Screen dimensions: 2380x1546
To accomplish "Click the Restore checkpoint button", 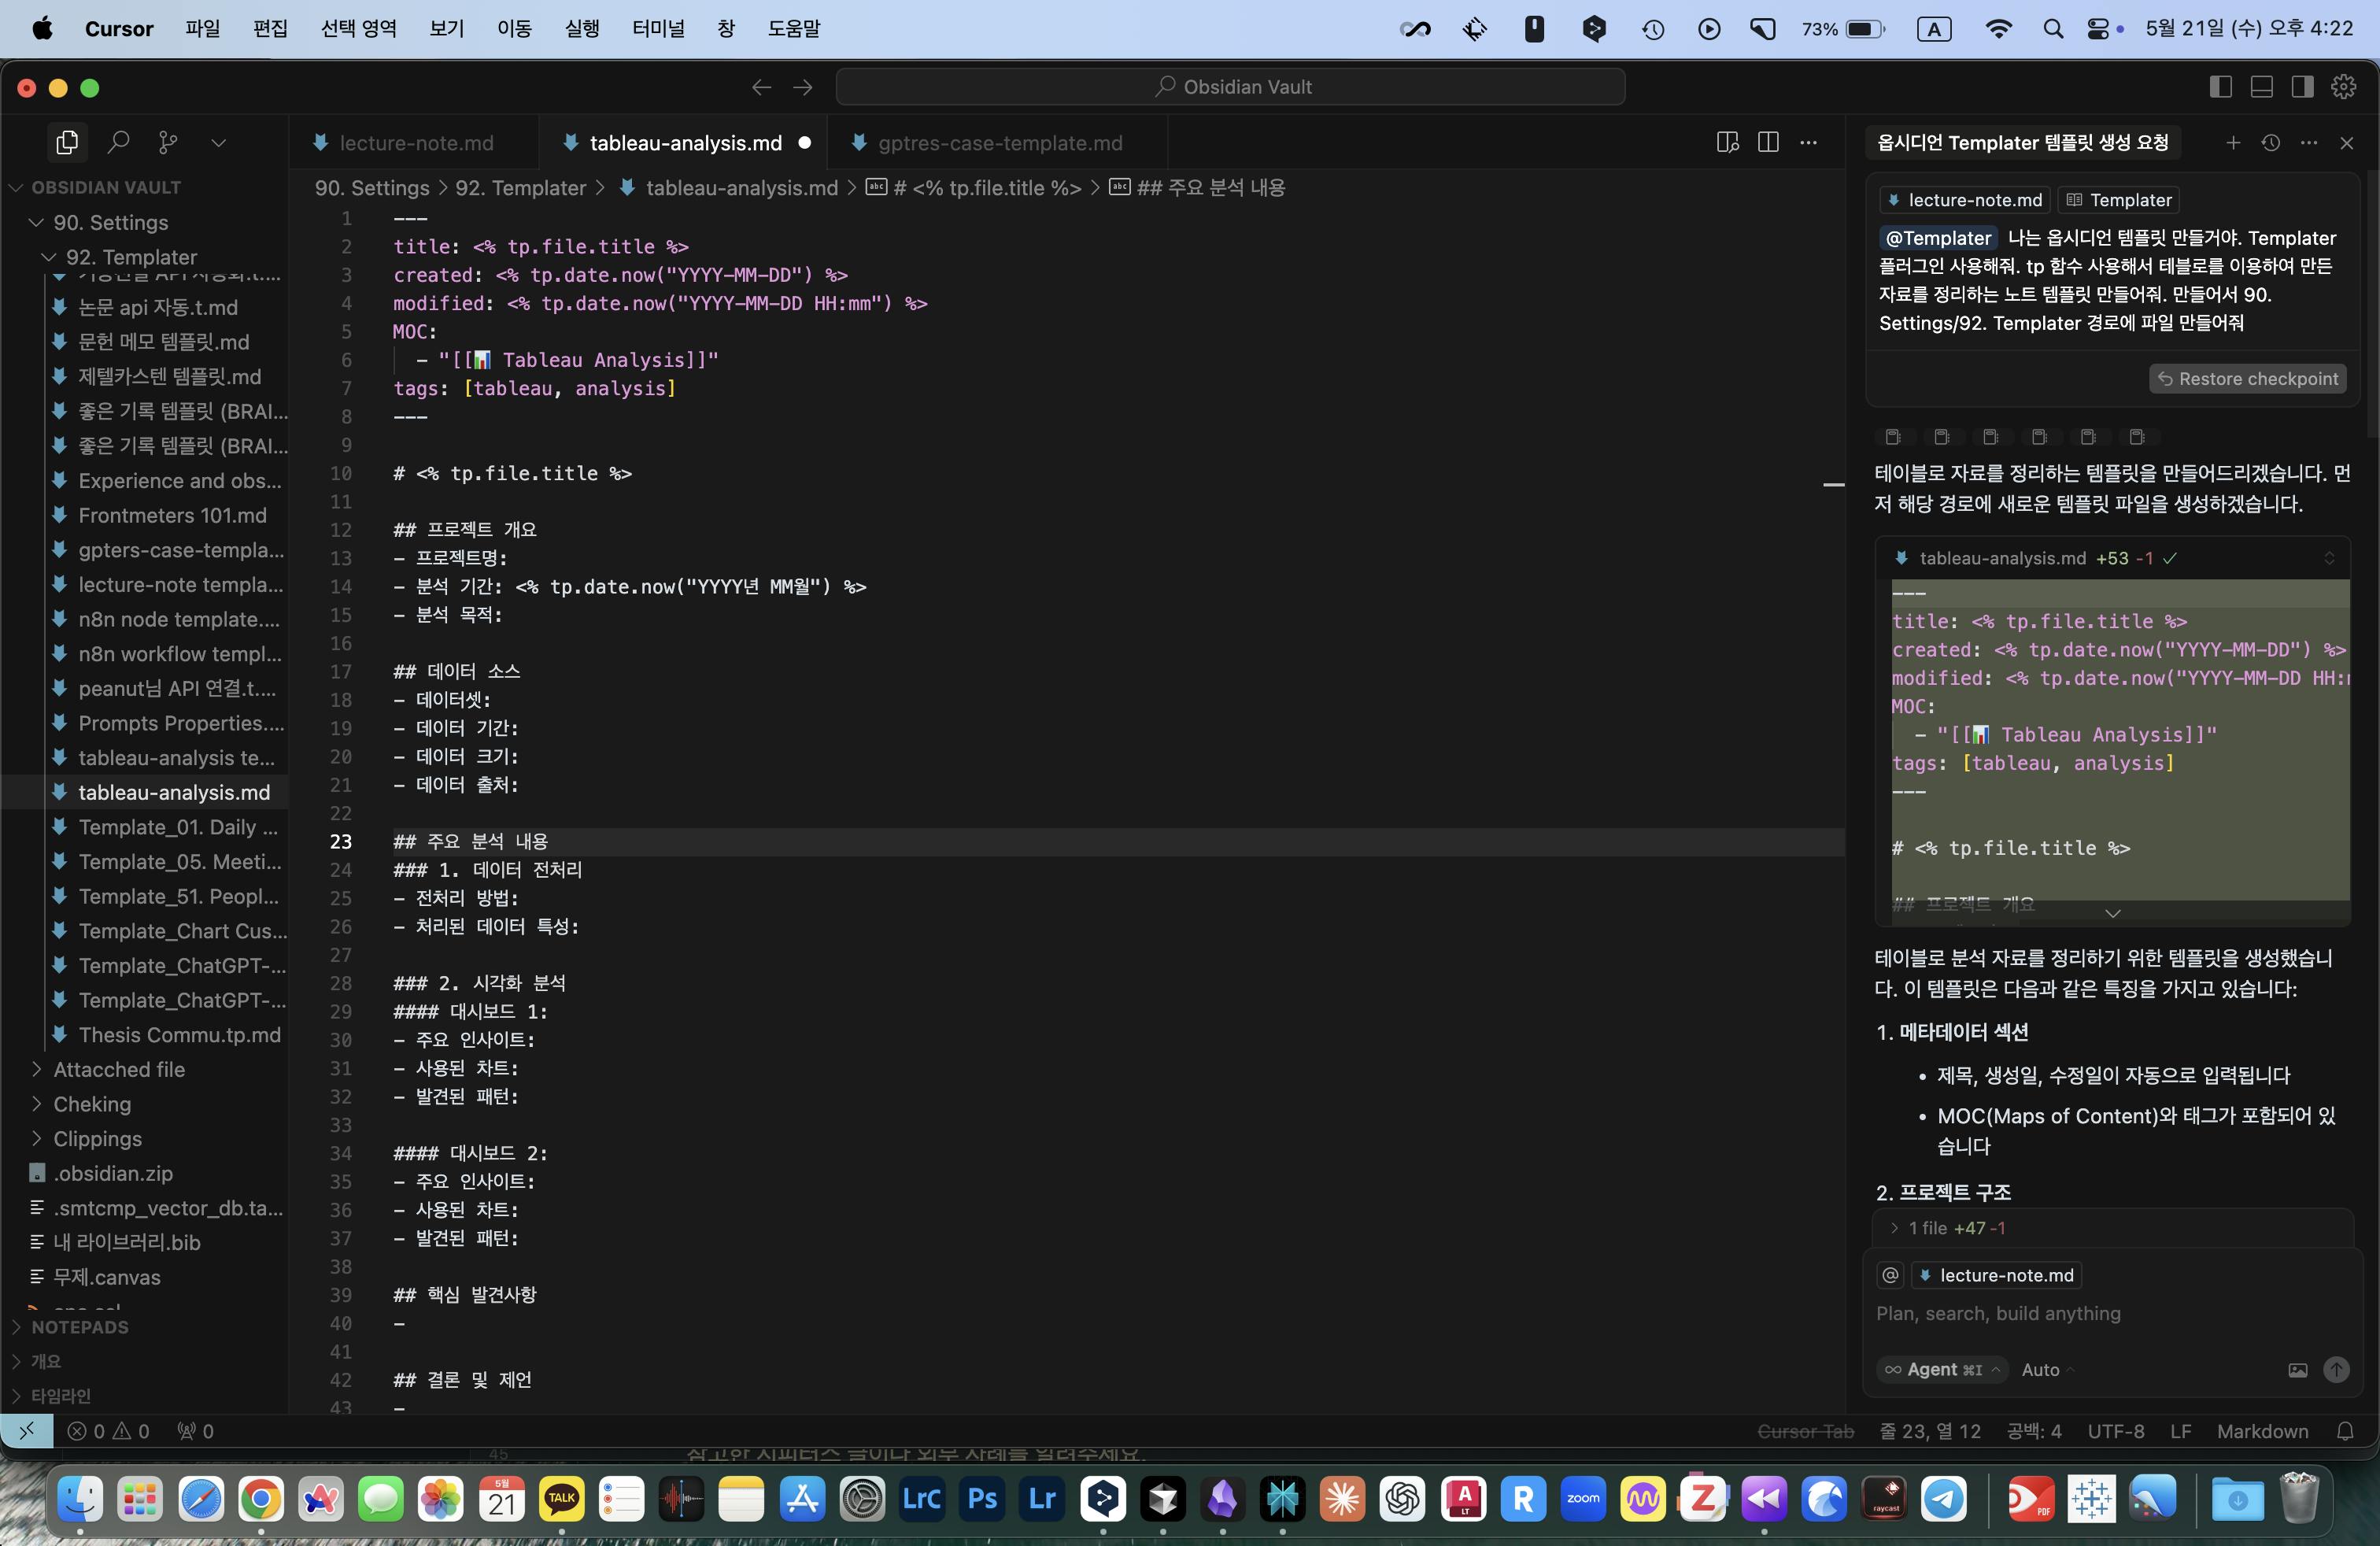I will point(2247,379).
